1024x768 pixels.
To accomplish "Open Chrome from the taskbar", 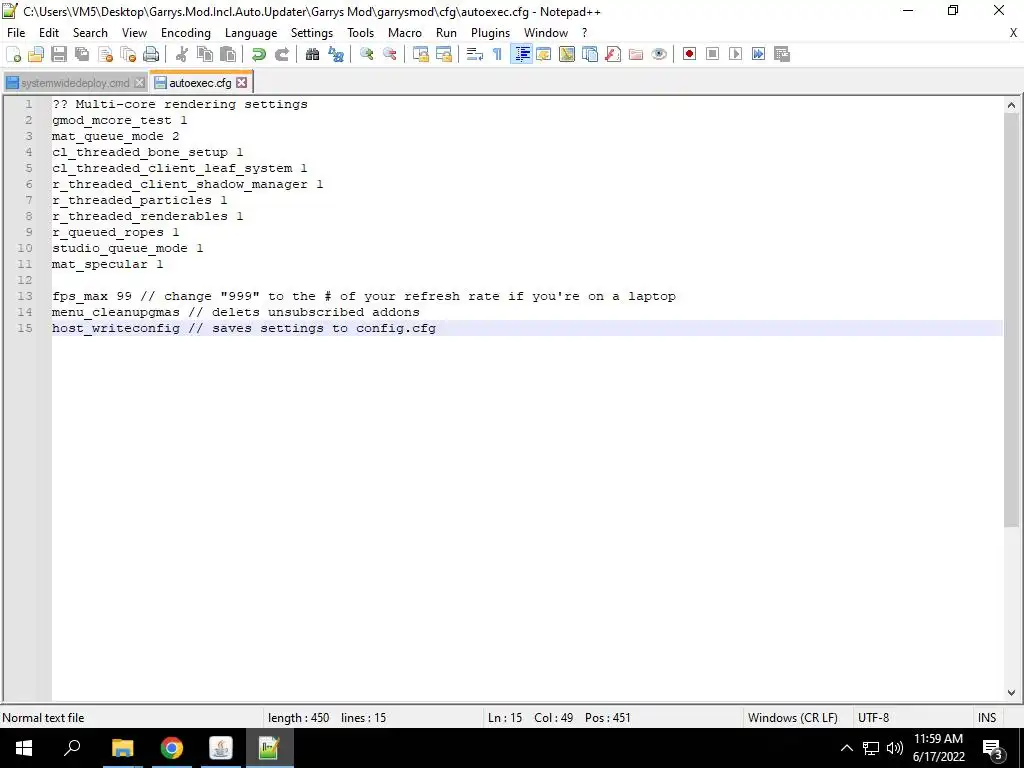I will coord(172,748).
